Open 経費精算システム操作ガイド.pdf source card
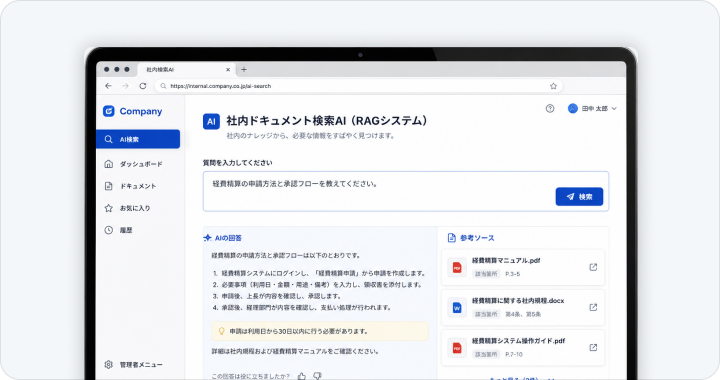This screenshot has width=720, height=380. [523, 347]
